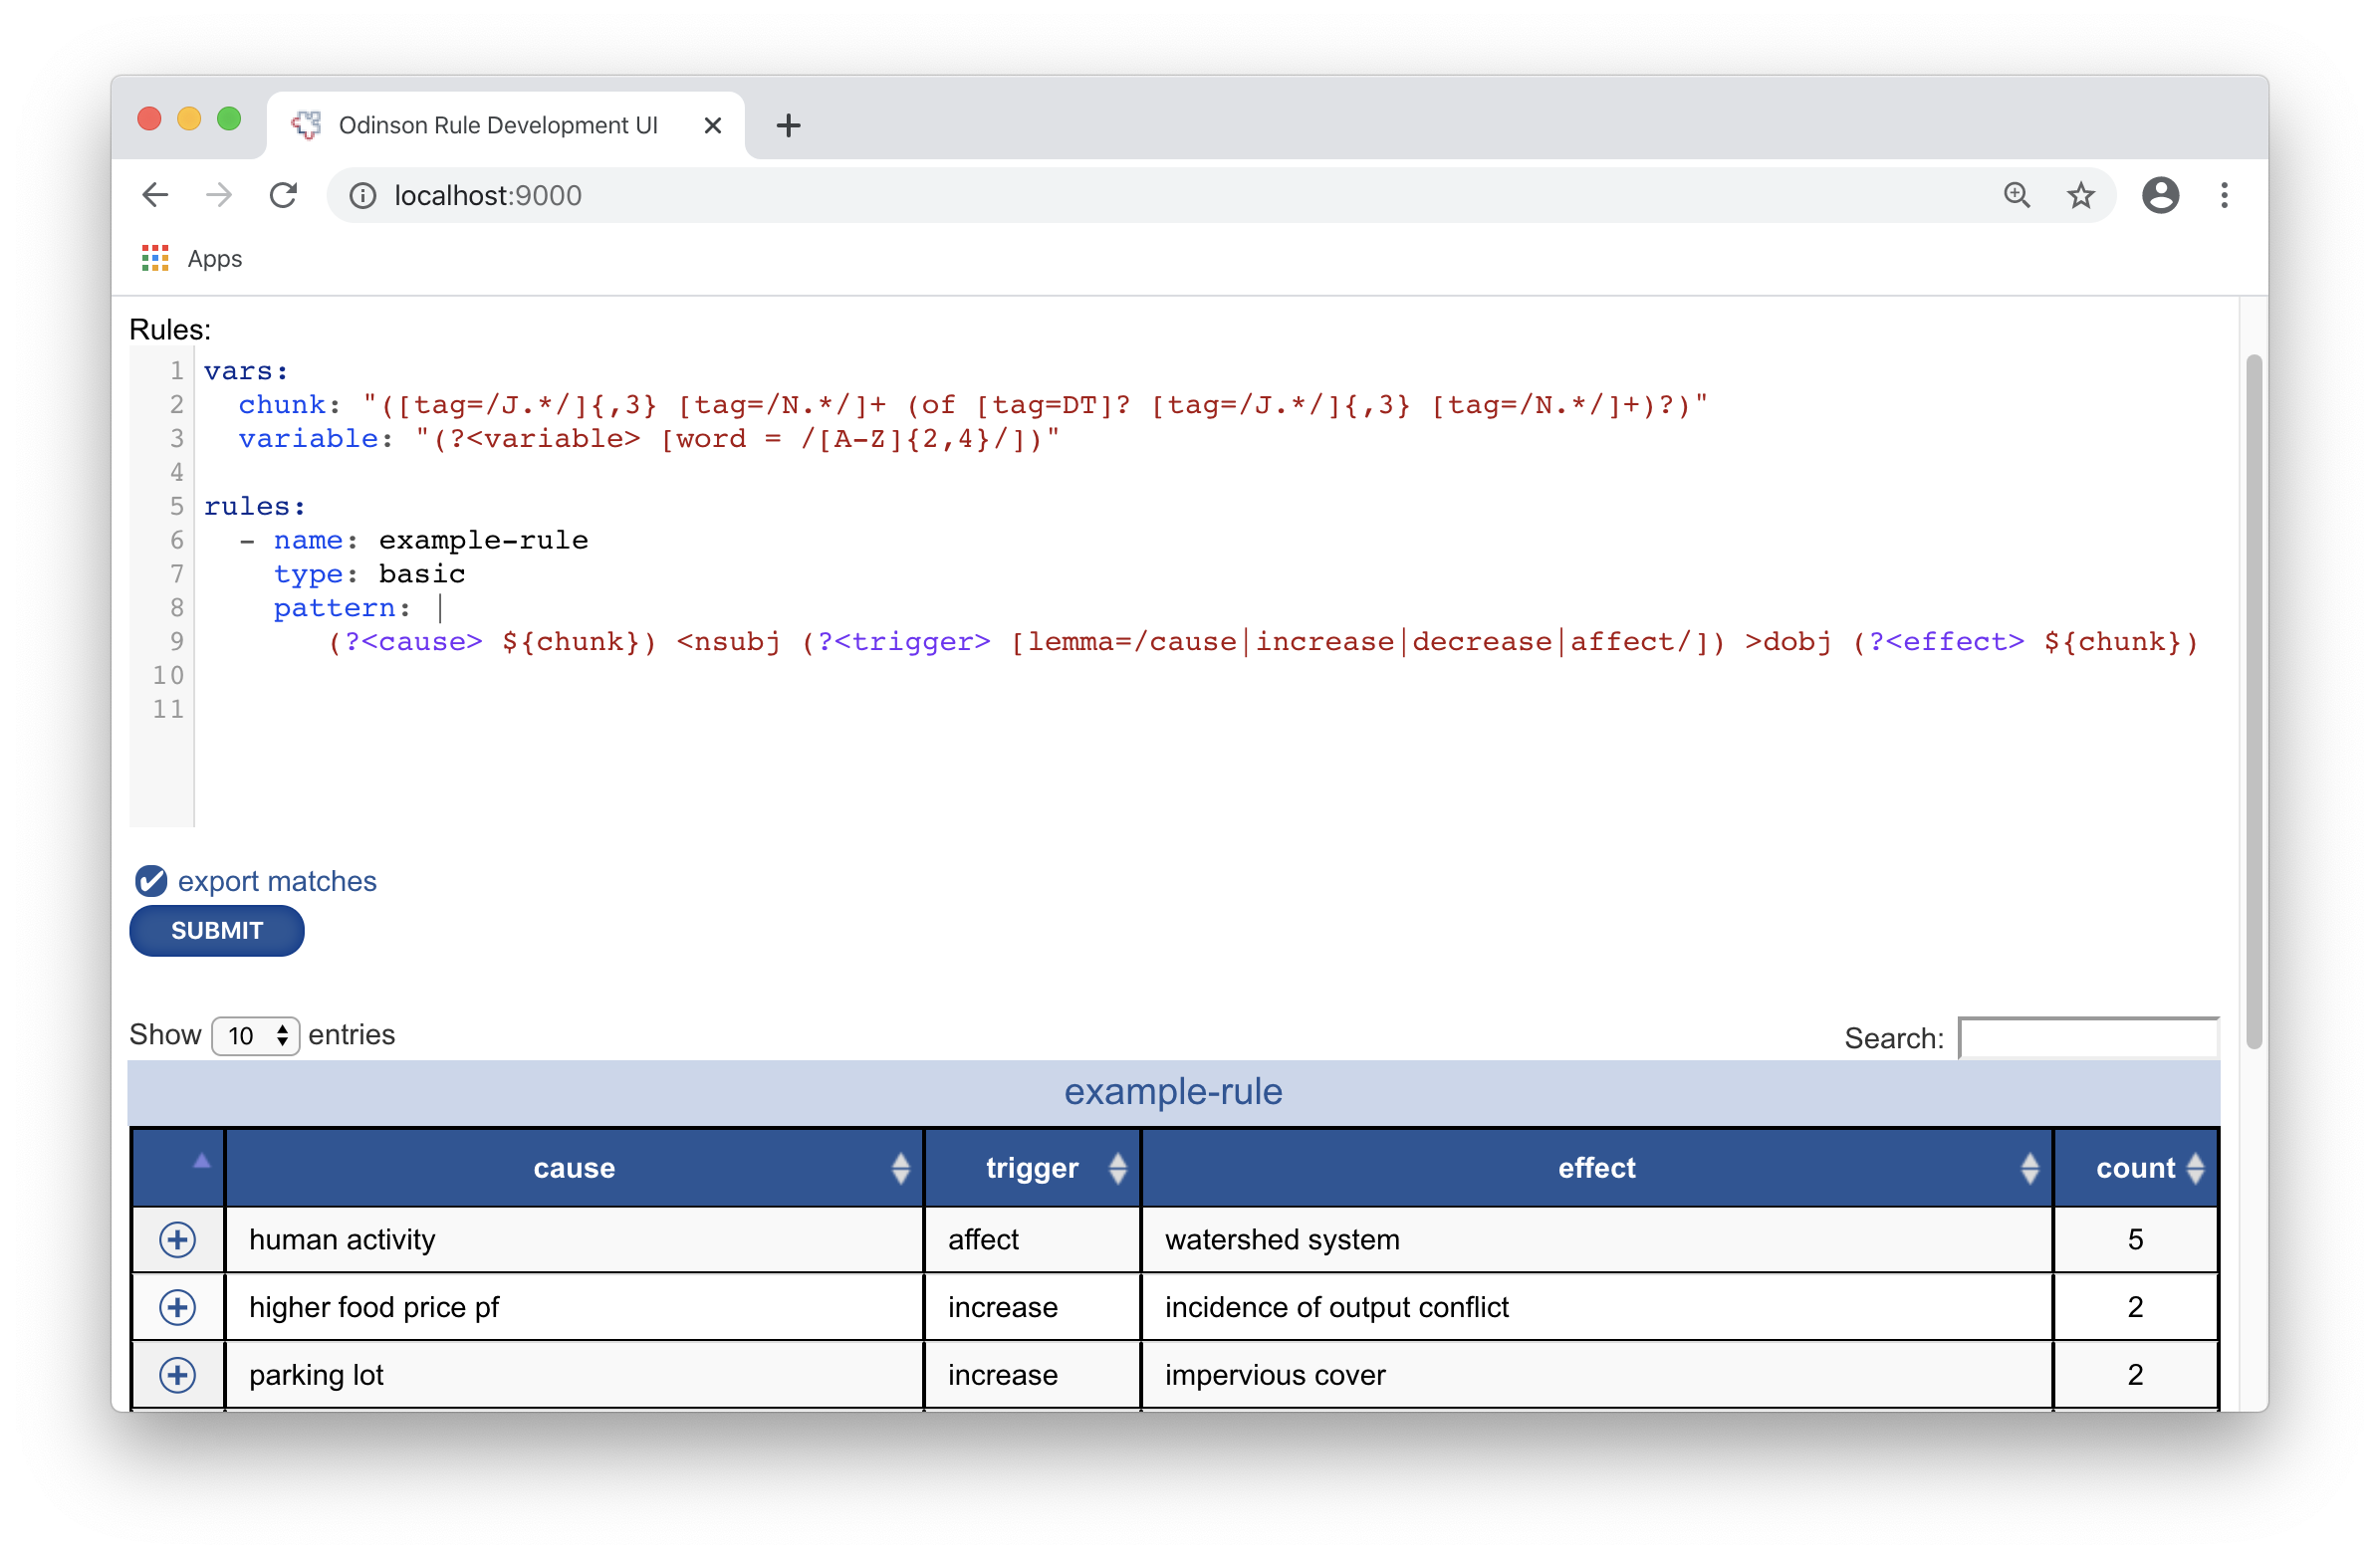Screen dimensions: 2380x1559
Task: Sort table by cause column
Action: [574, 1168]
